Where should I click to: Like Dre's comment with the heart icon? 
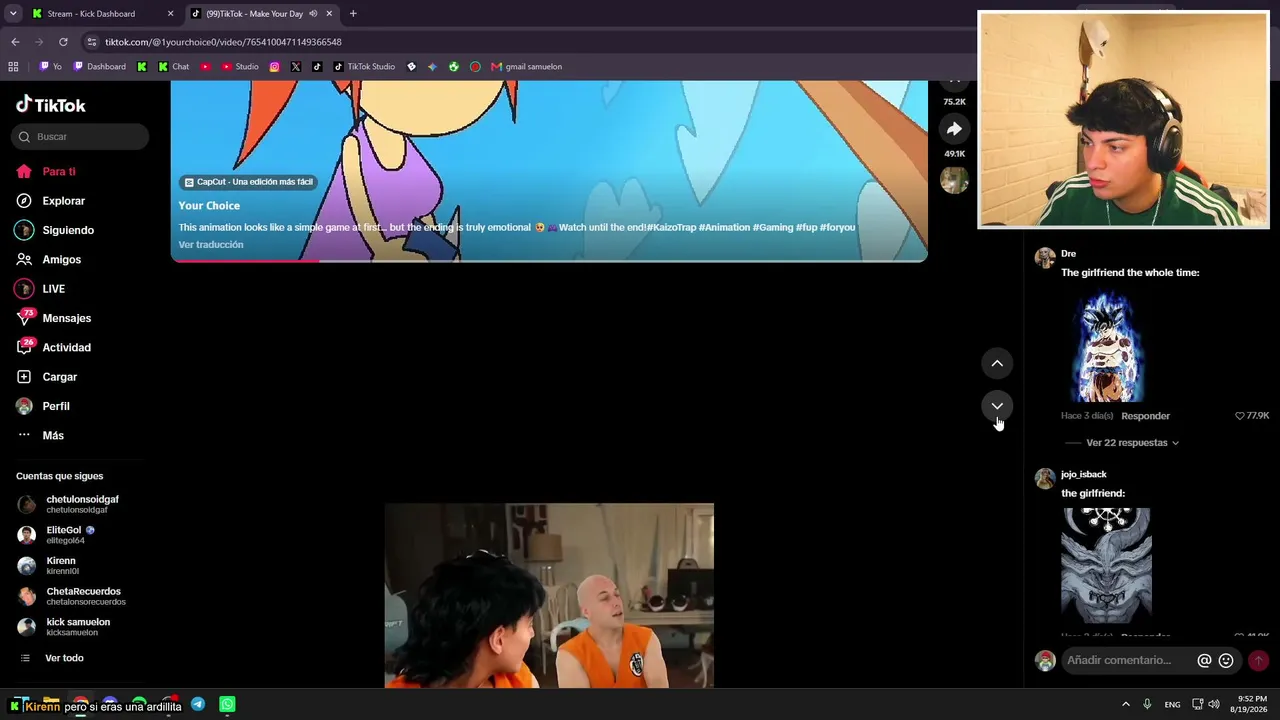coord(1240,416)
